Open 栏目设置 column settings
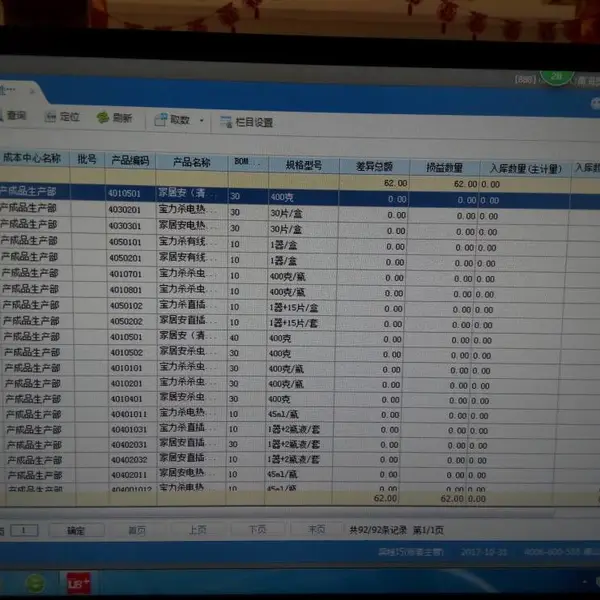The width and height of the screenshot is (600, 600). tap(246, 122)
